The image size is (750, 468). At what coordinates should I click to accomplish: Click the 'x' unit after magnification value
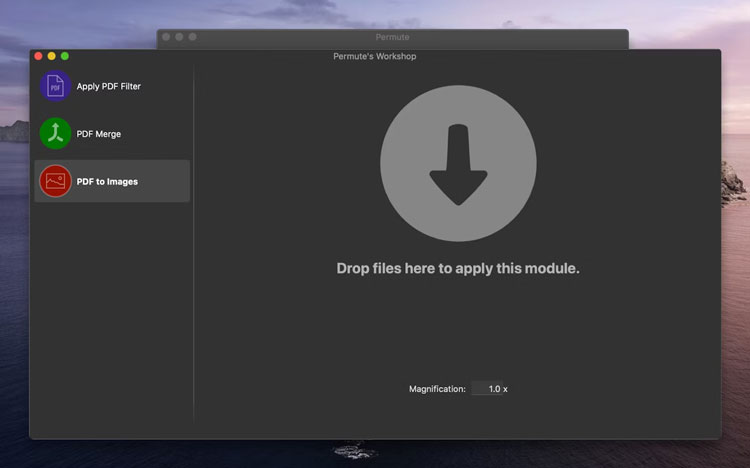pos(506,389)
